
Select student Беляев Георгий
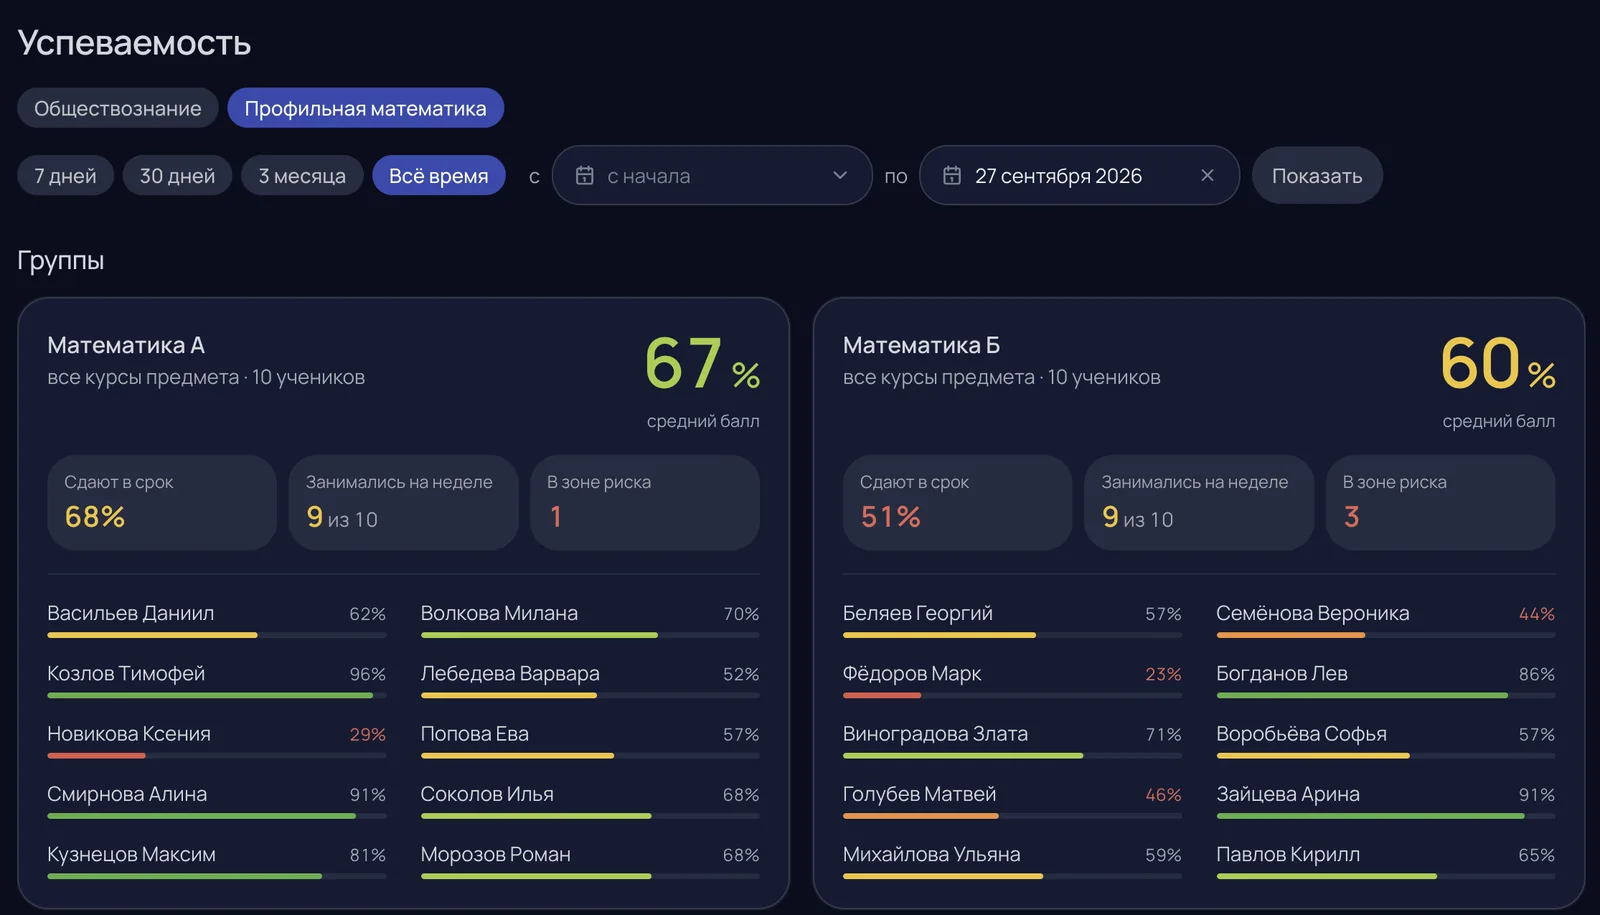click(1012, 620)
